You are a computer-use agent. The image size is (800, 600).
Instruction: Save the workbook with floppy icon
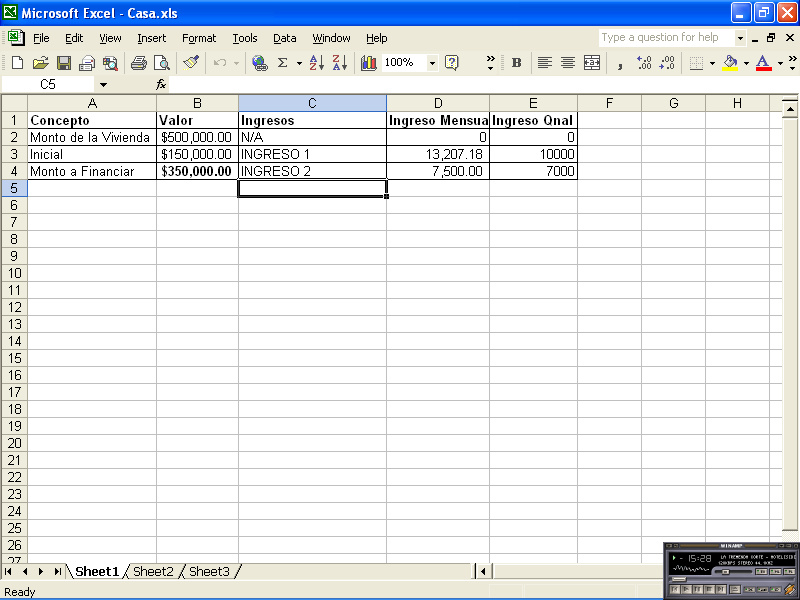click(x=64, y=63)
